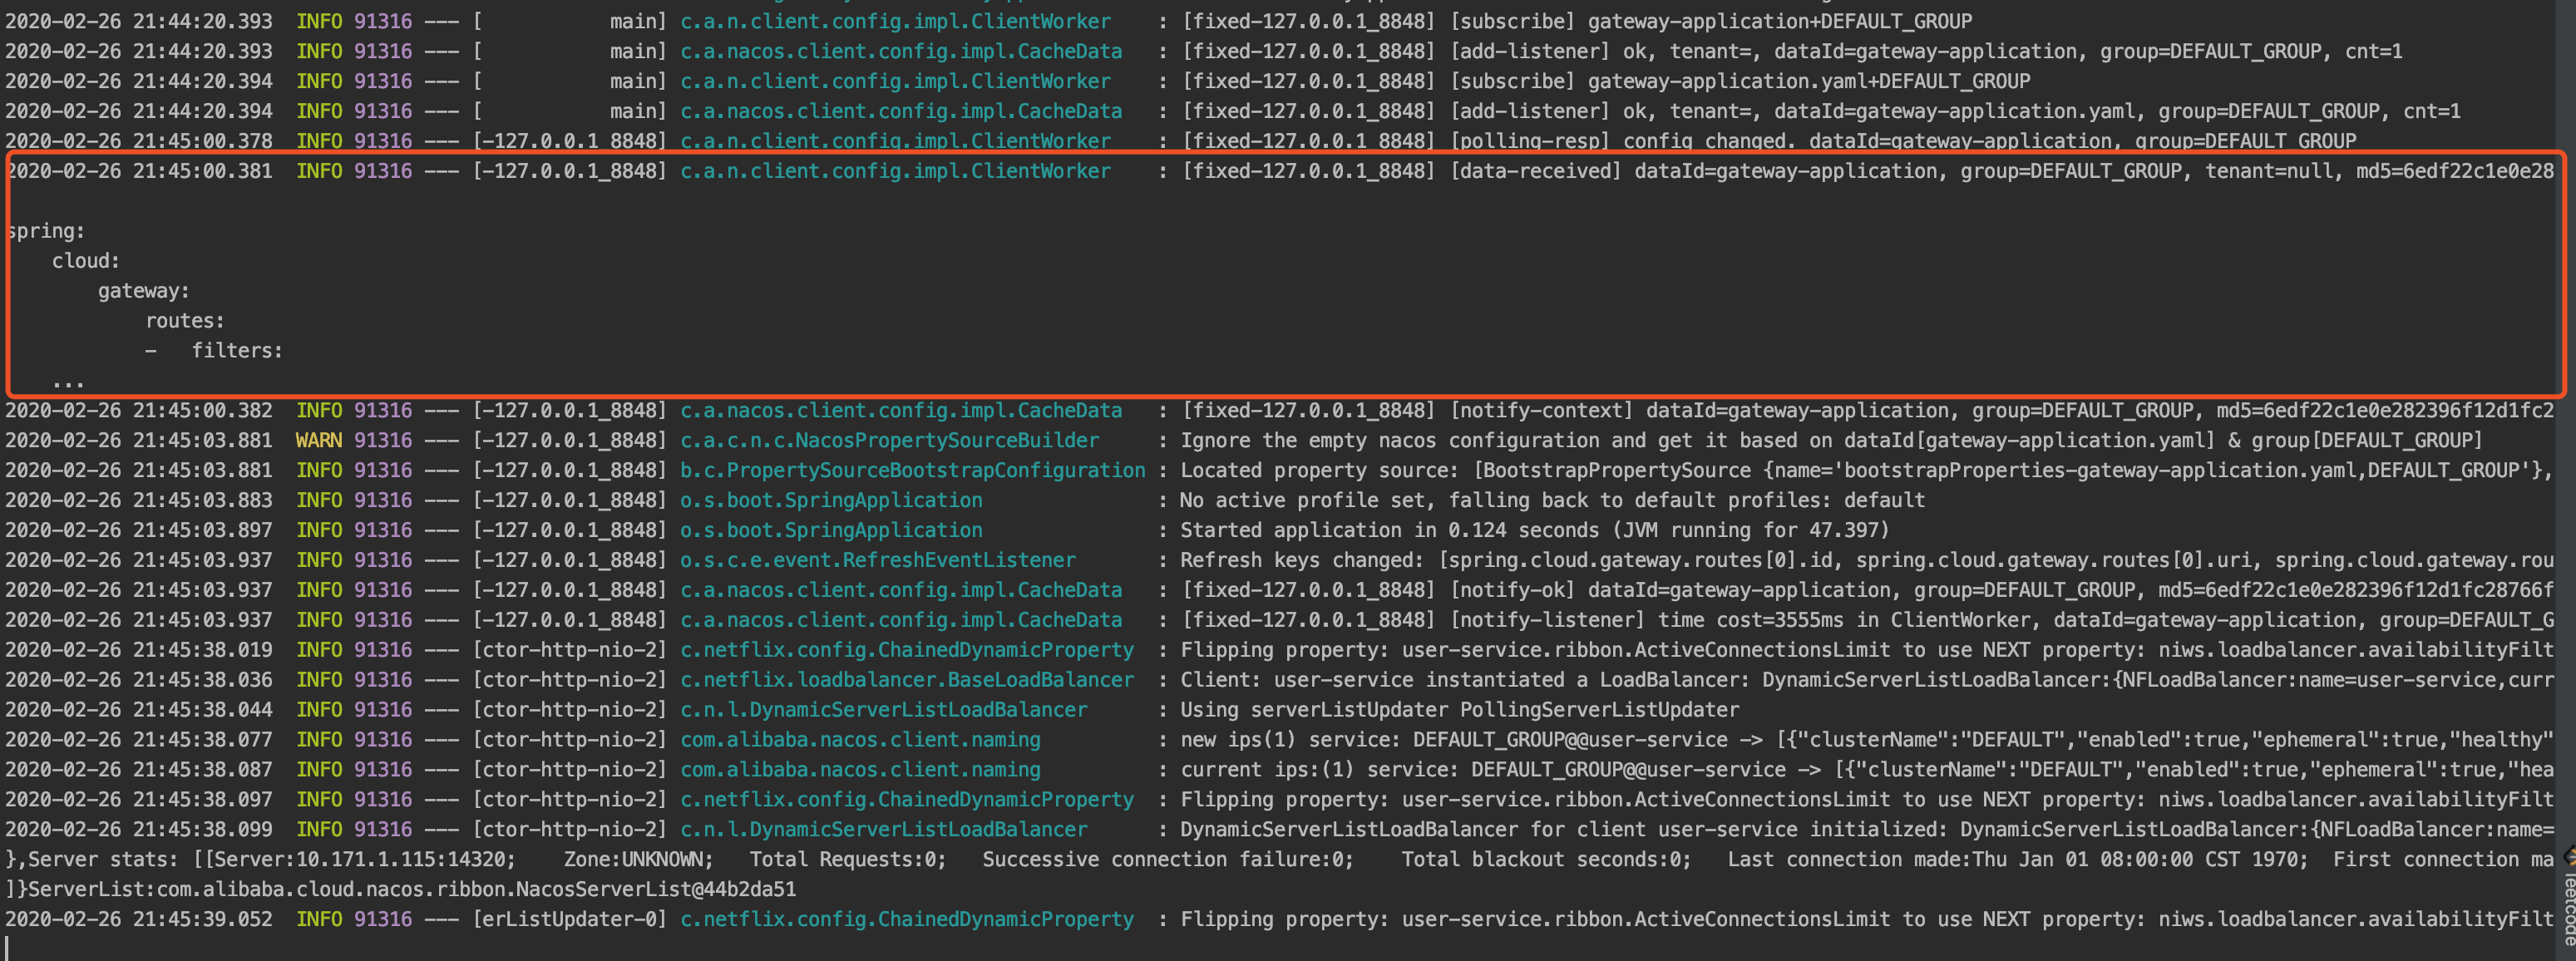Click the INFO level marker on the first line
The width and height of the screenshot is (2576, 961).
coord(319,19)
